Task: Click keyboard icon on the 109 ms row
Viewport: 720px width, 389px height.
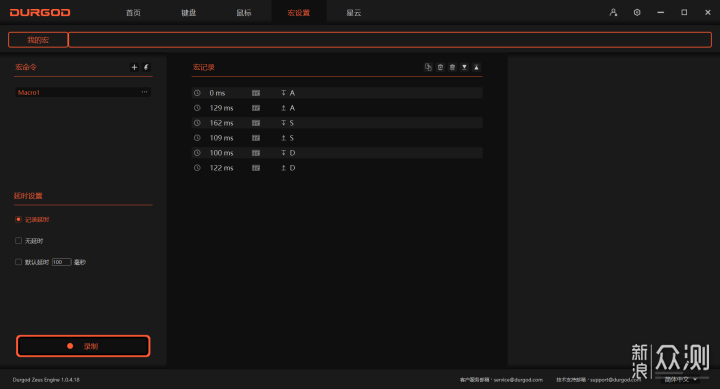Action: coord(256,138)
